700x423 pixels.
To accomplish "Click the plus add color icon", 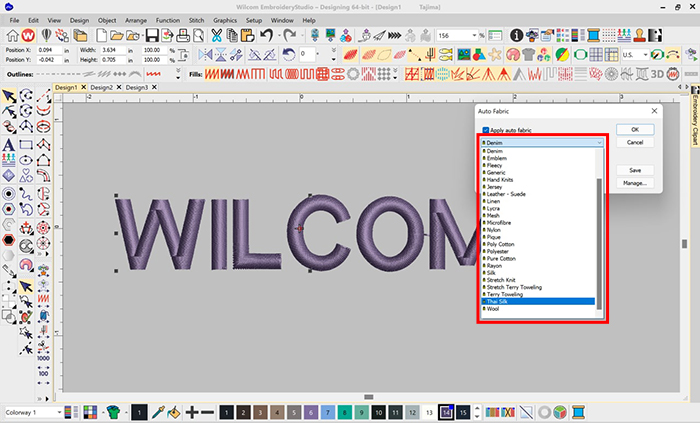I will (192, 412).
